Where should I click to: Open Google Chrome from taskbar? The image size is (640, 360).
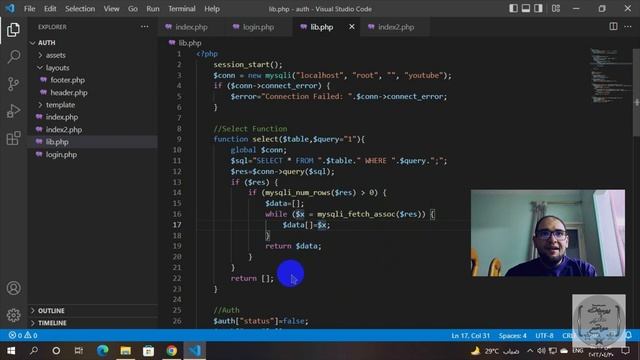click(171, 351)
